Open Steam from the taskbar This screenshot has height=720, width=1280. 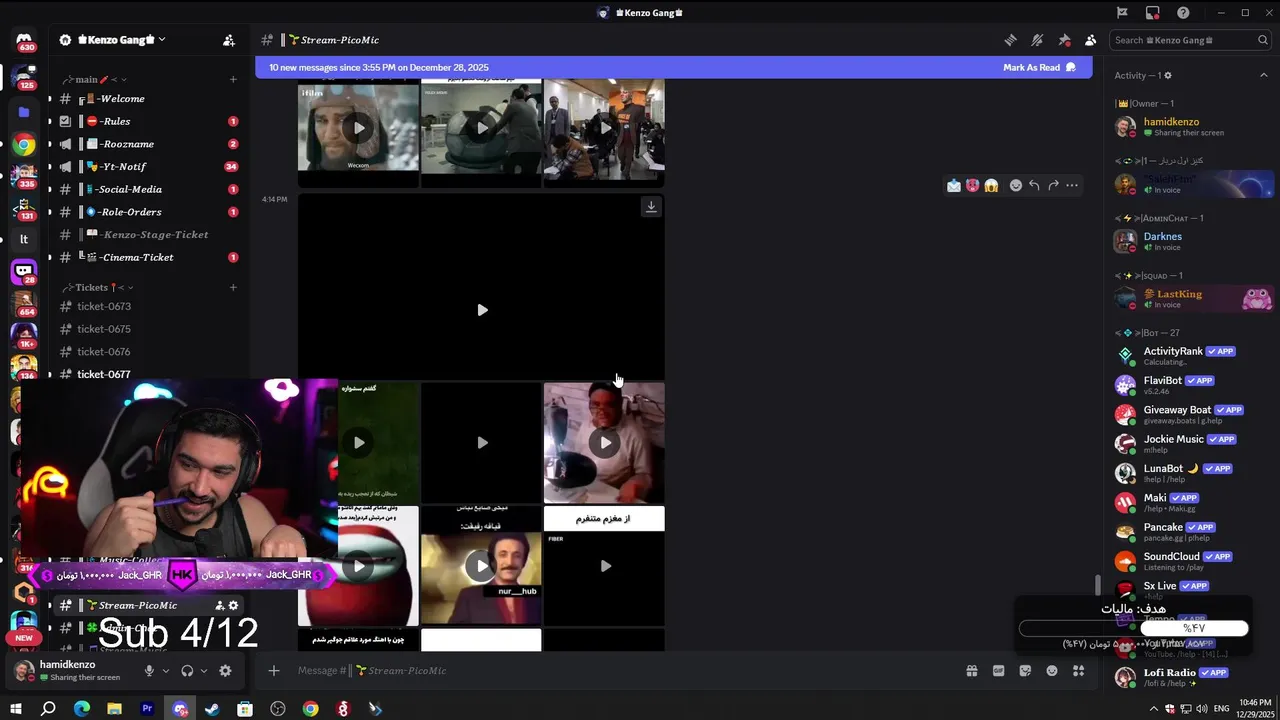[212, 709]
